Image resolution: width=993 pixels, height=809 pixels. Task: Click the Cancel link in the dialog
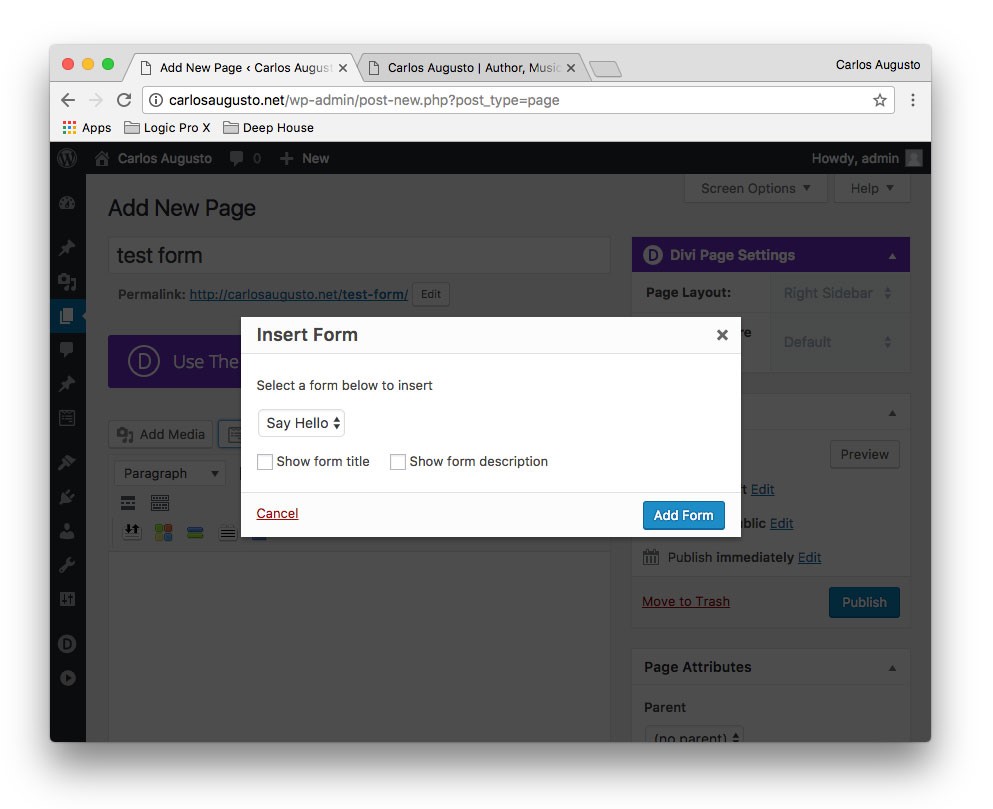[x=277, y=513]
